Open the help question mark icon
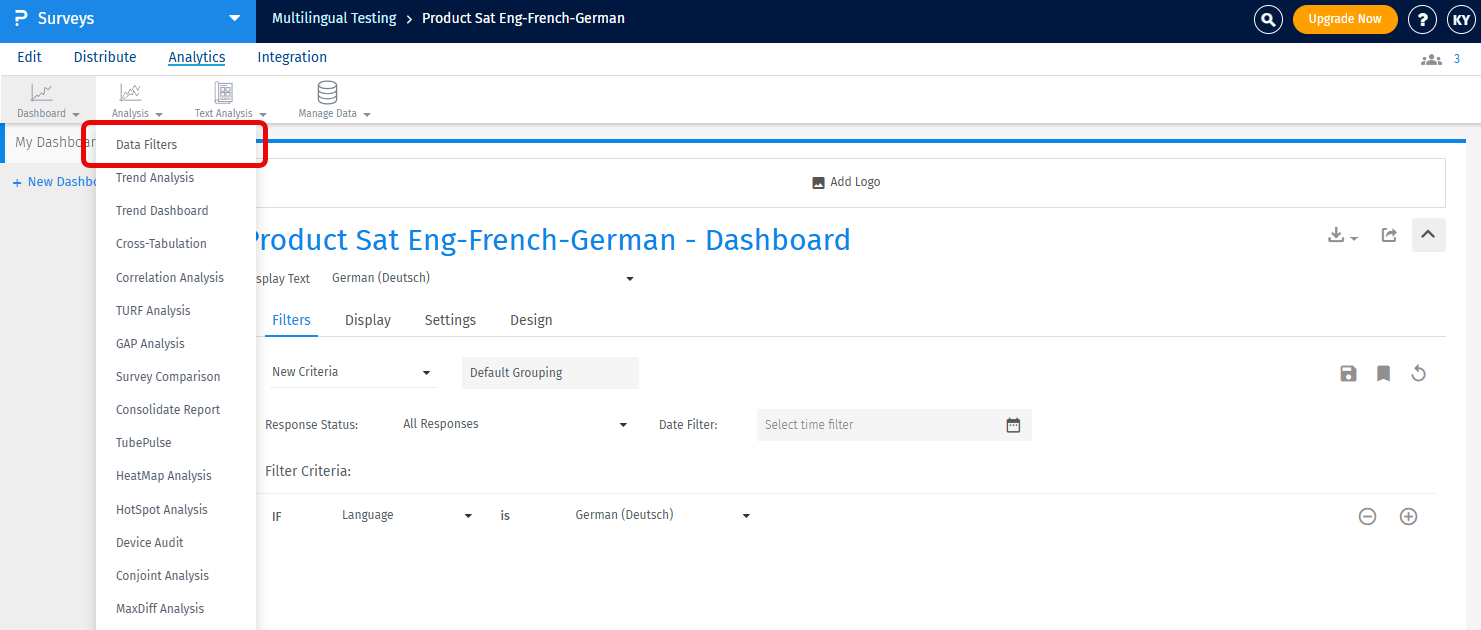 pos(1422,19)
